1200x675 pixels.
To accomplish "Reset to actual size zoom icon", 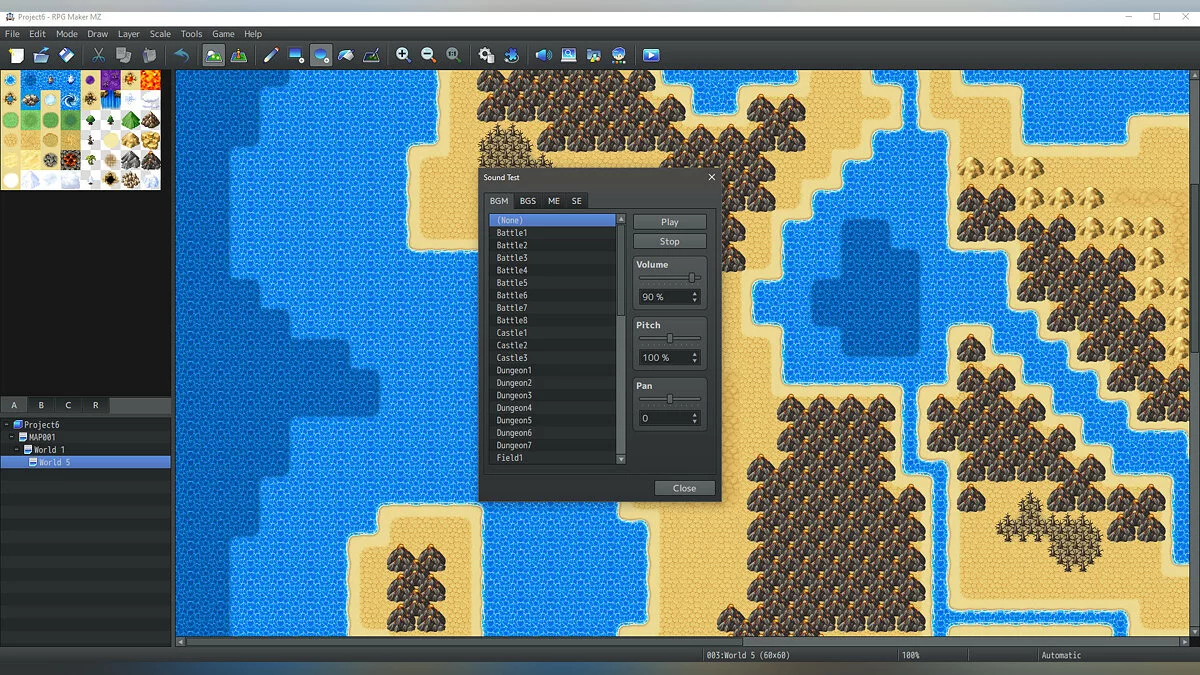I will click(x=453, y=55).
